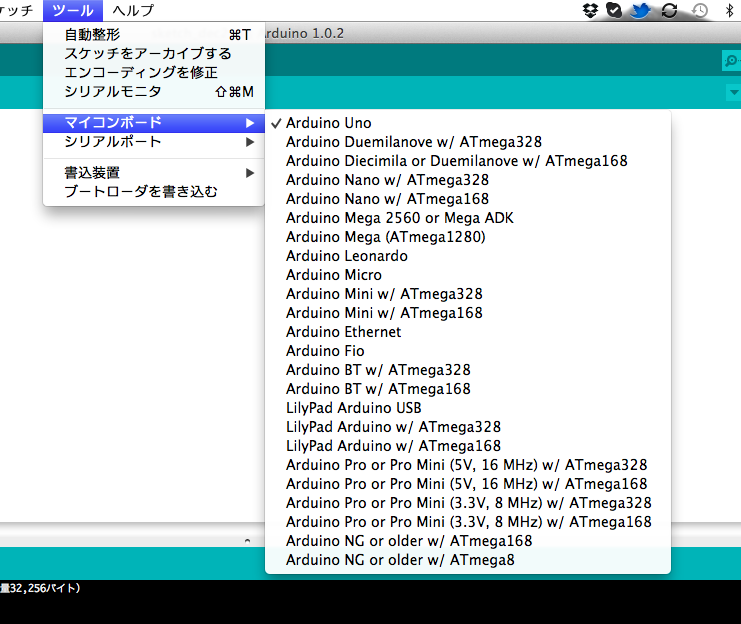Choose LilyPad Arduino USB
This screenshot has width=741, height=624.
[x=468, y=408]
